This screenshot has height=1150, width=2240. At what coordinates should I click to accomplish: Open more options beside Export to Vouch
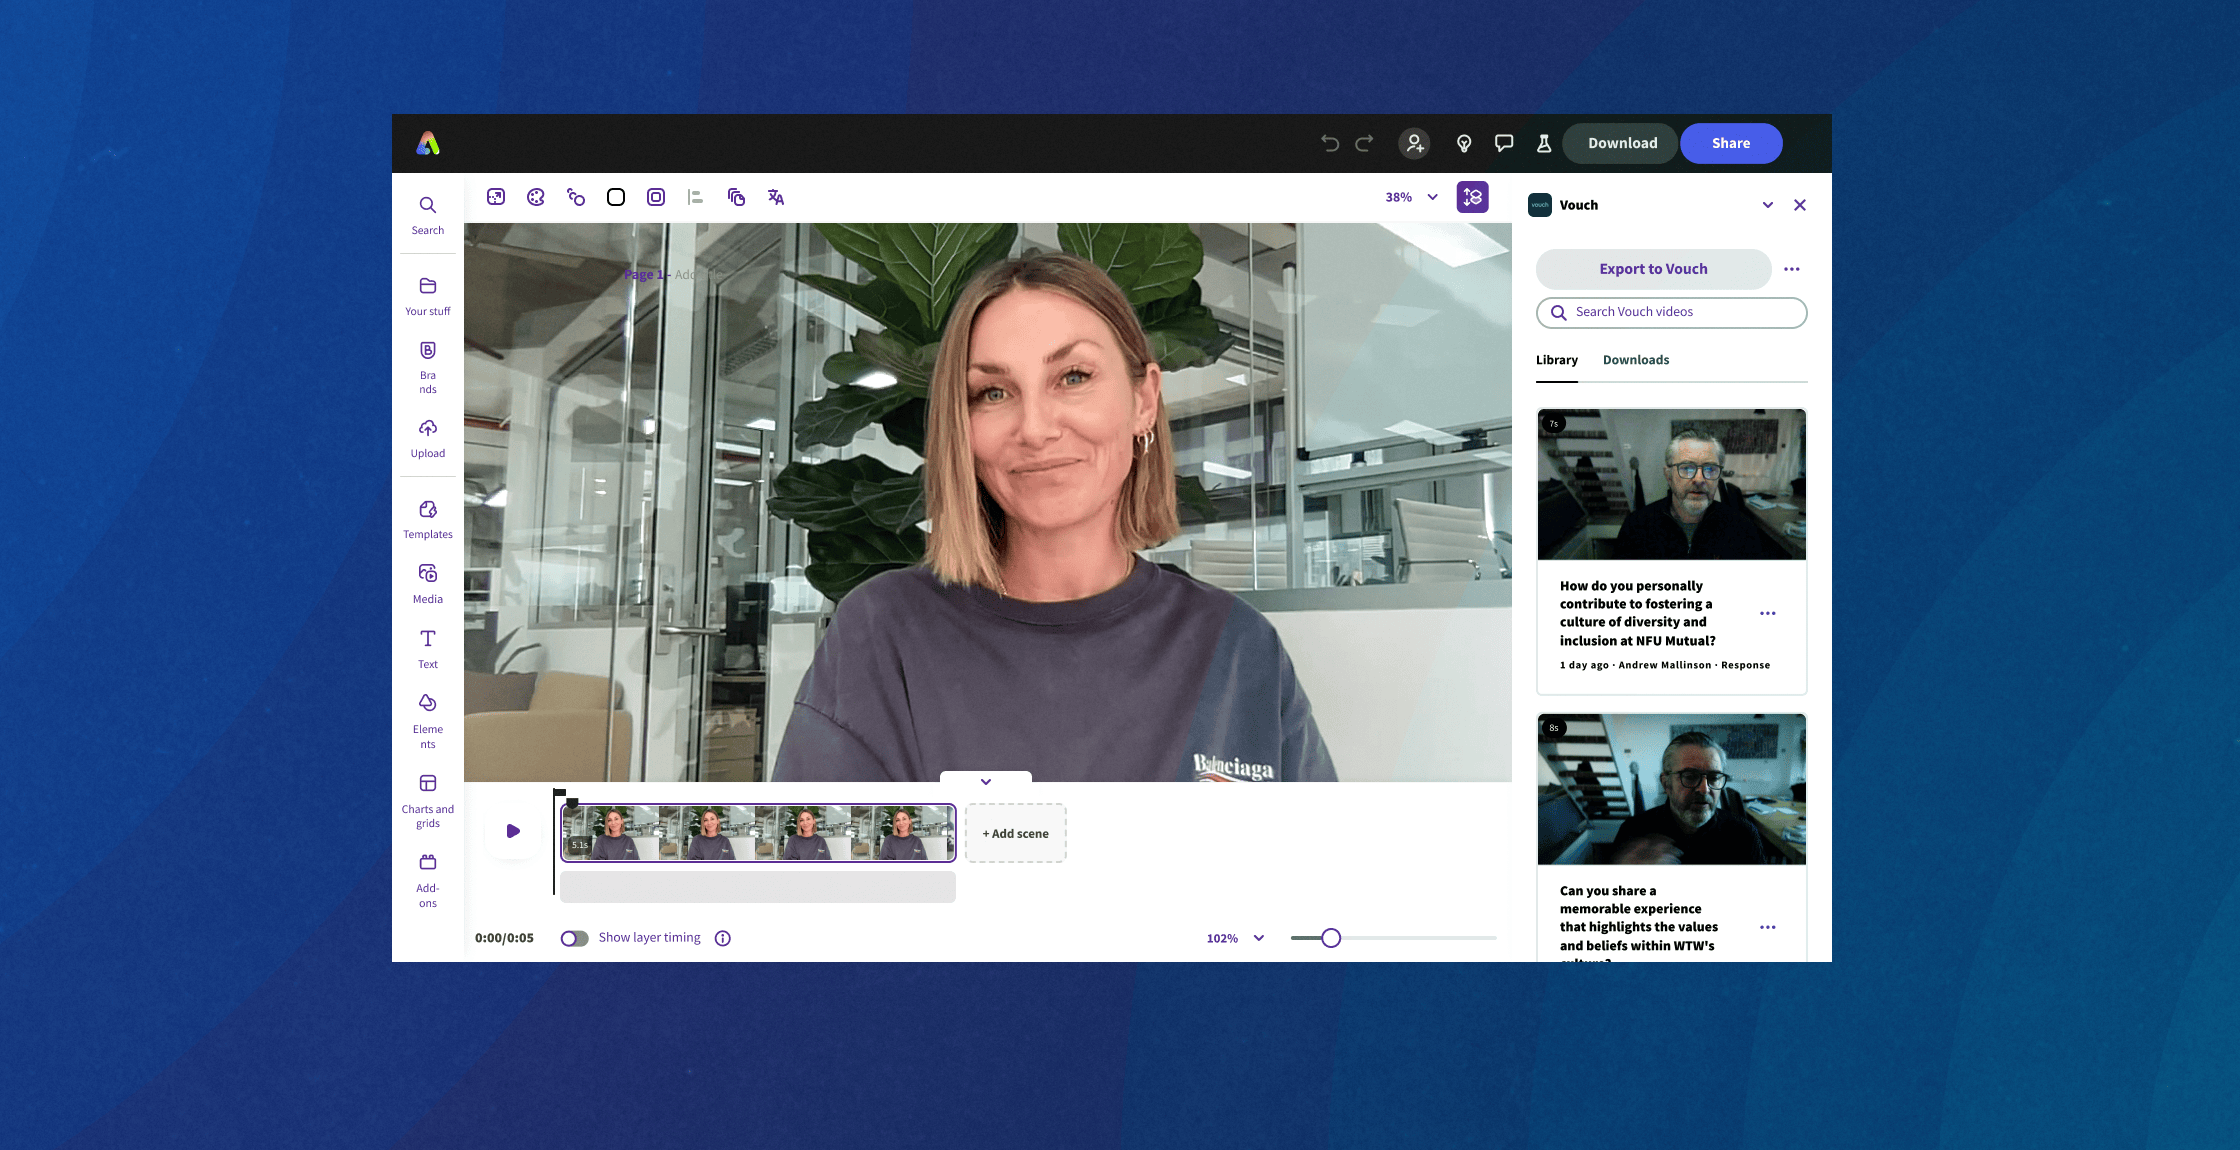pos(1792,269)
